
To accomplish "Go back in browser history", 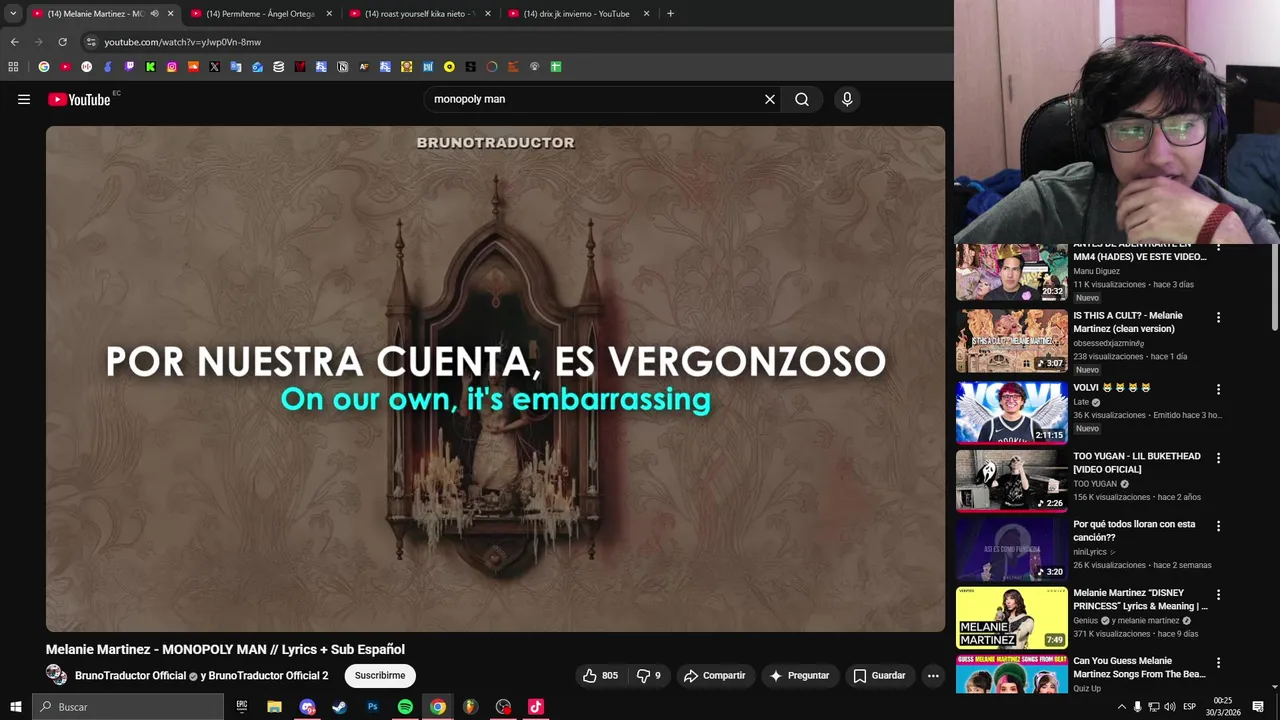I will 14,42.
